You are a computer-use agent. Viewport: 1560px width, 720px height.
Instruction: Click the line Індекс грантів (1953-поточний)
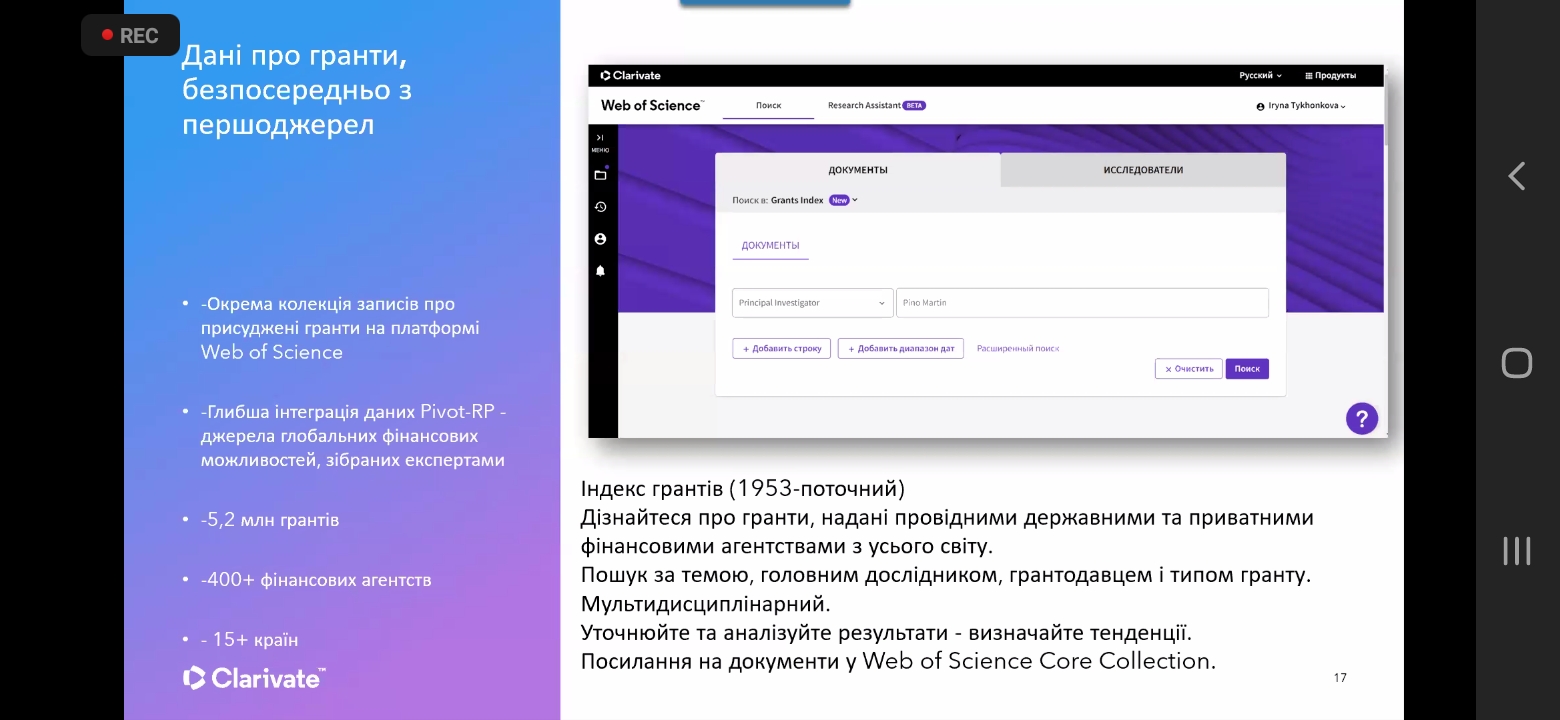(x=743, y=489)
